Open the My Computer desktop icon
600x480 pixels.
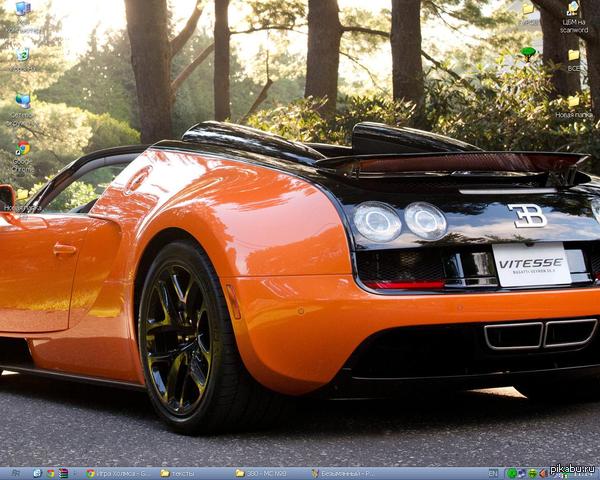click(22, 10)
